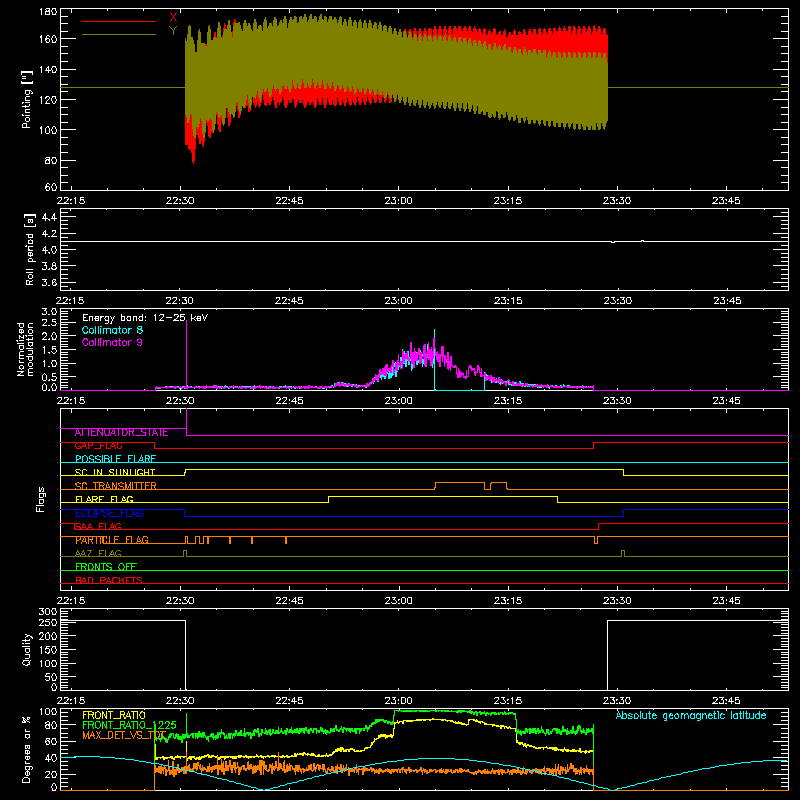Click the '100' tick on the Degrees axis

click(x=48, y=712)
